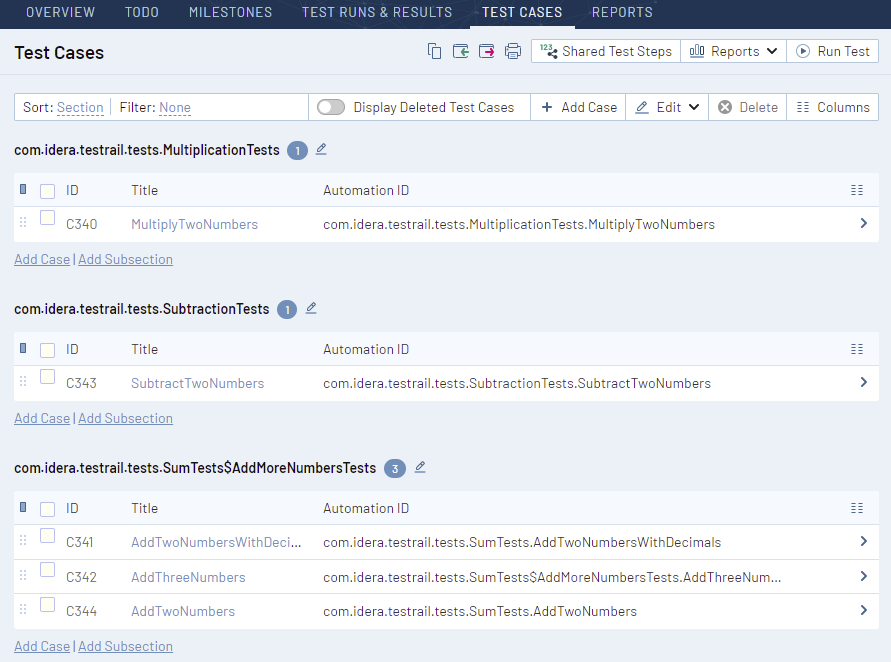
Task: Check the select-all box in MultiplicationTests header
Action: (48, 191)
